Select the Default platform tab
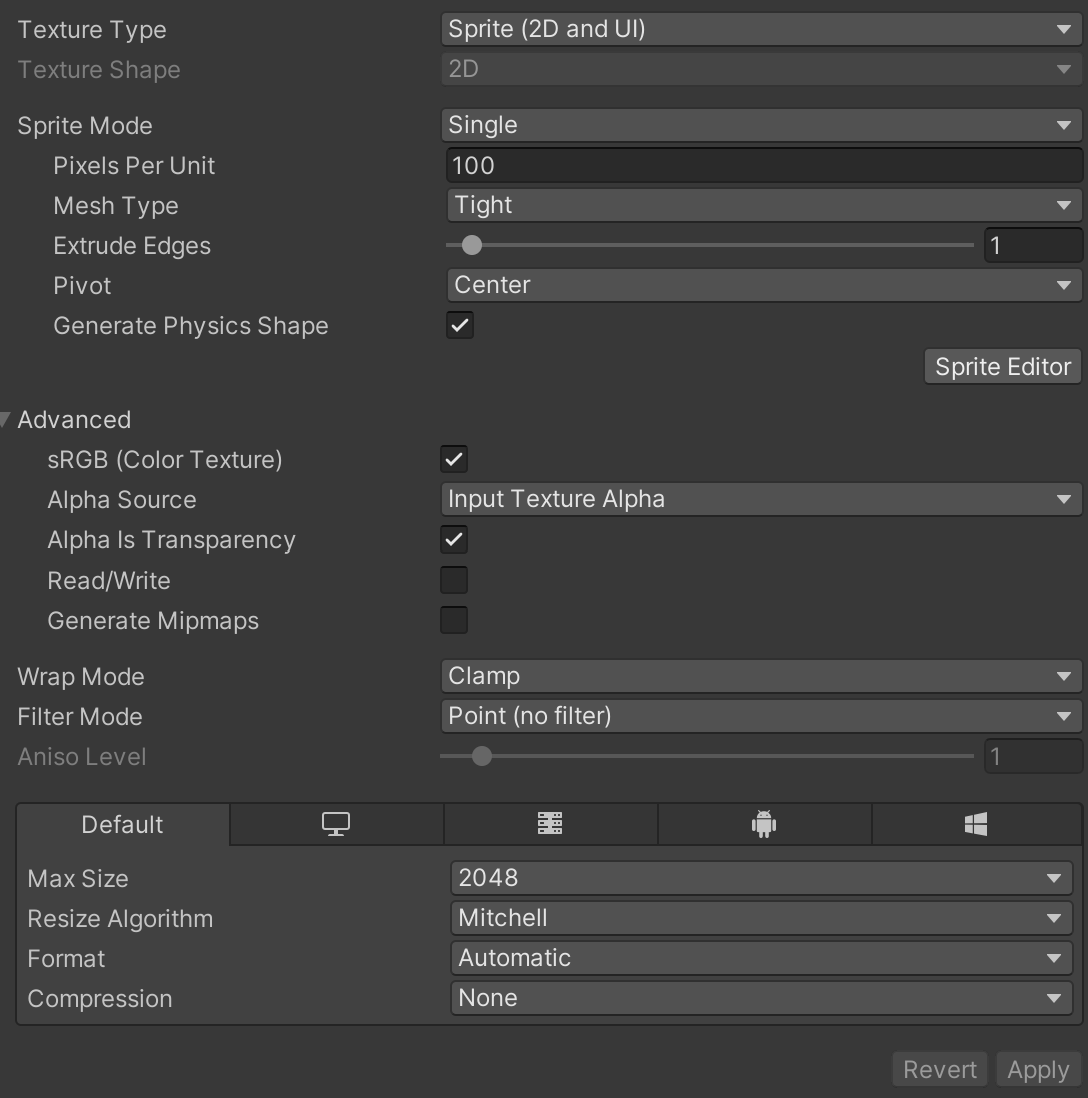This screenshot has height=1098, width=1088. click(x=122, y=824)
